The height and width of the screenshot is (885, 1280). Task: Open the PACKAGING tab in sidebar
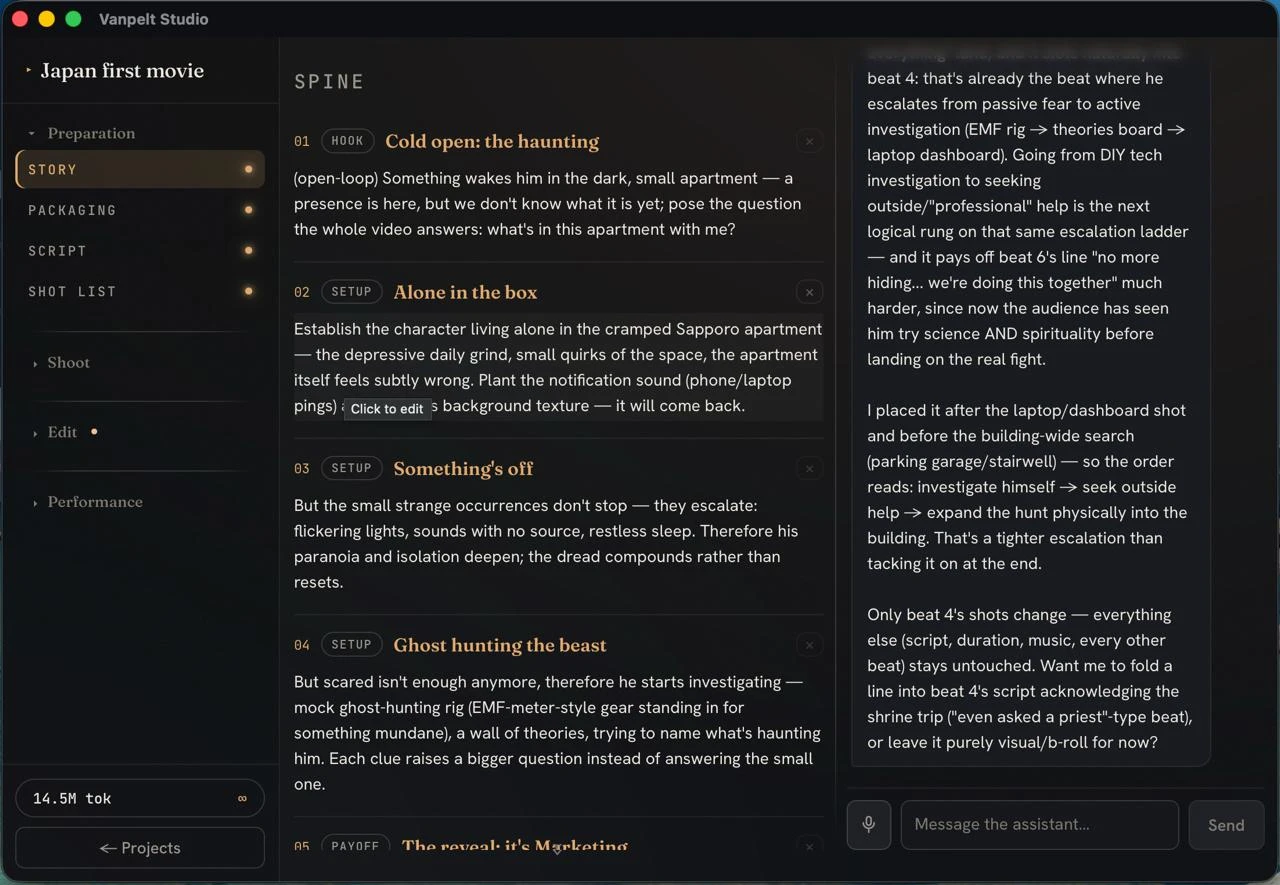coord(140,210)
